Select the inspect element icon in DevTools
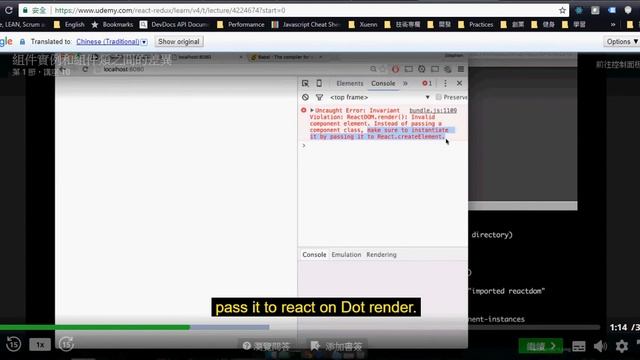The image size is (640, 360). (x=305, y=83)
